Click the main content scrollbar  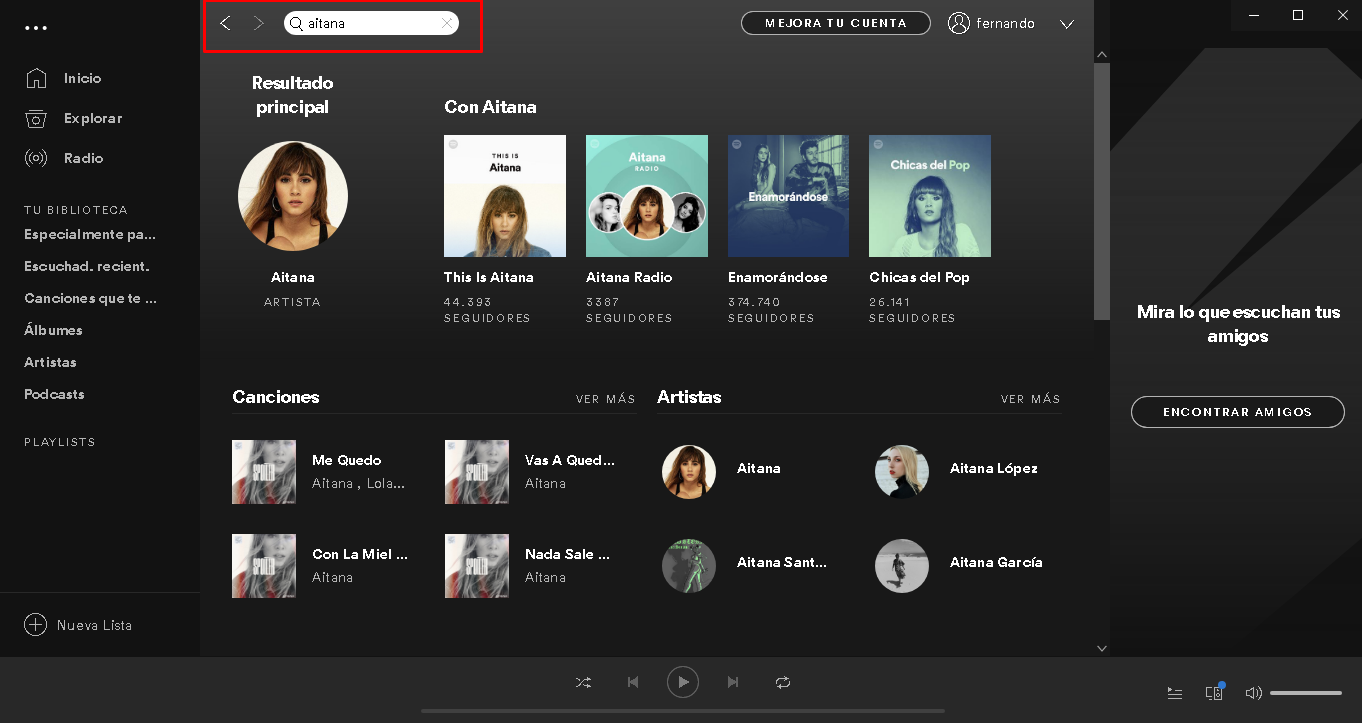[1102, 191]
